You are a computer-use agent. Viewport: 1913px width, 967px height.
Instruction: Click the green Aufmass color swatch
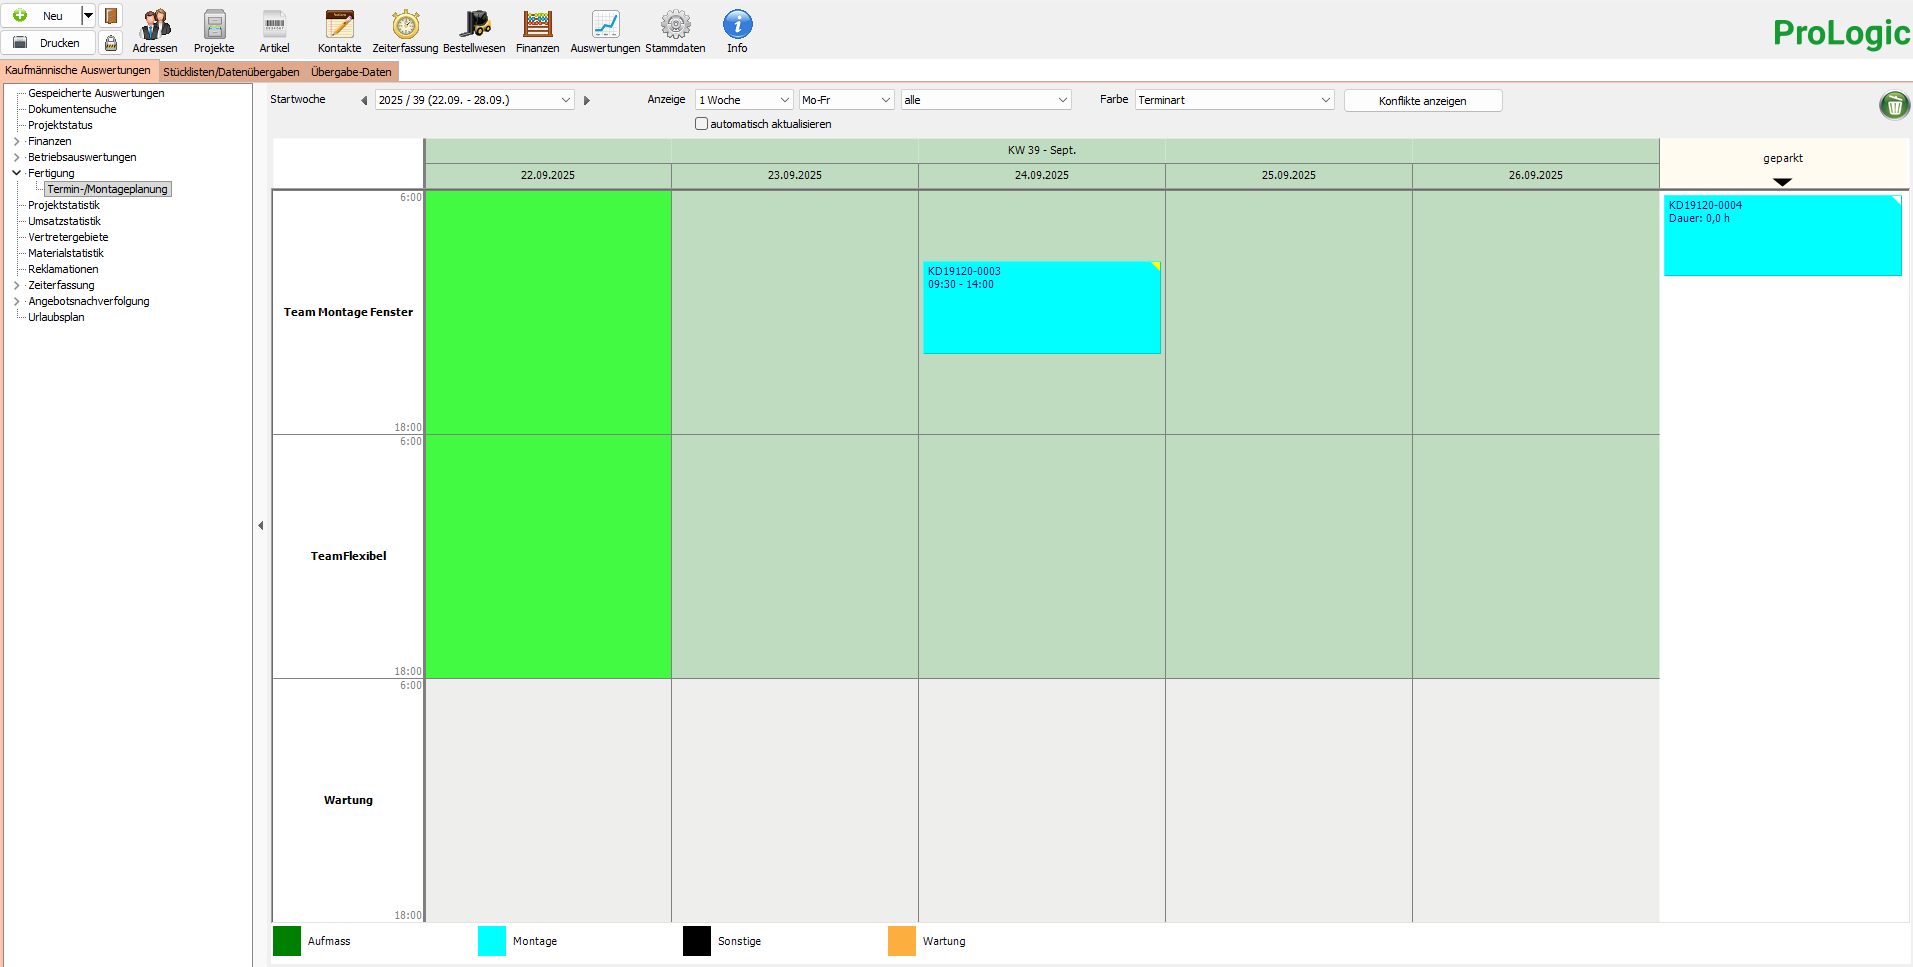(286, 941)
